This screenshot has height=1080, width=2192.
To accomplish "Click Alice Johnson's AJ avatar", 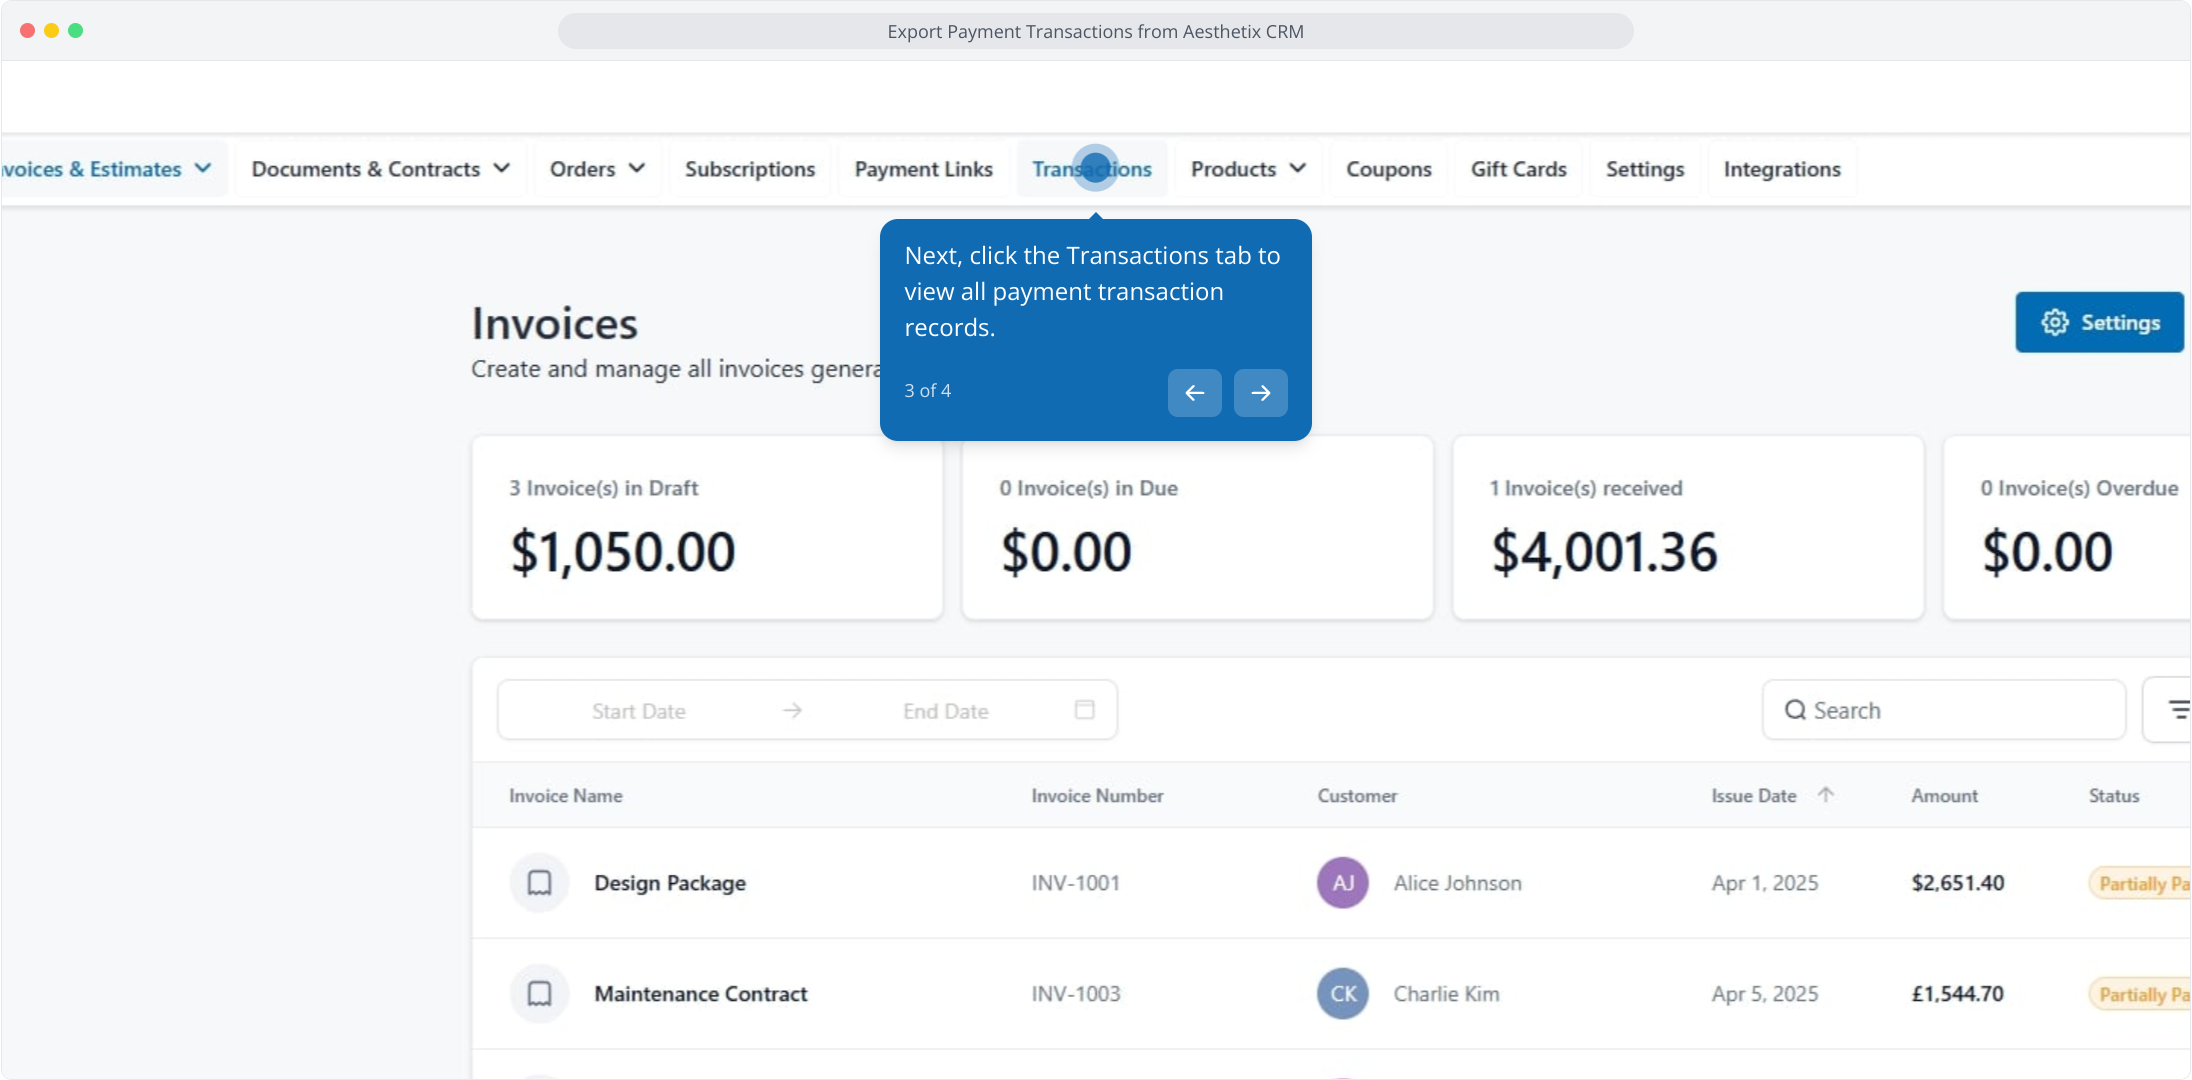I will click(1342, 883).
